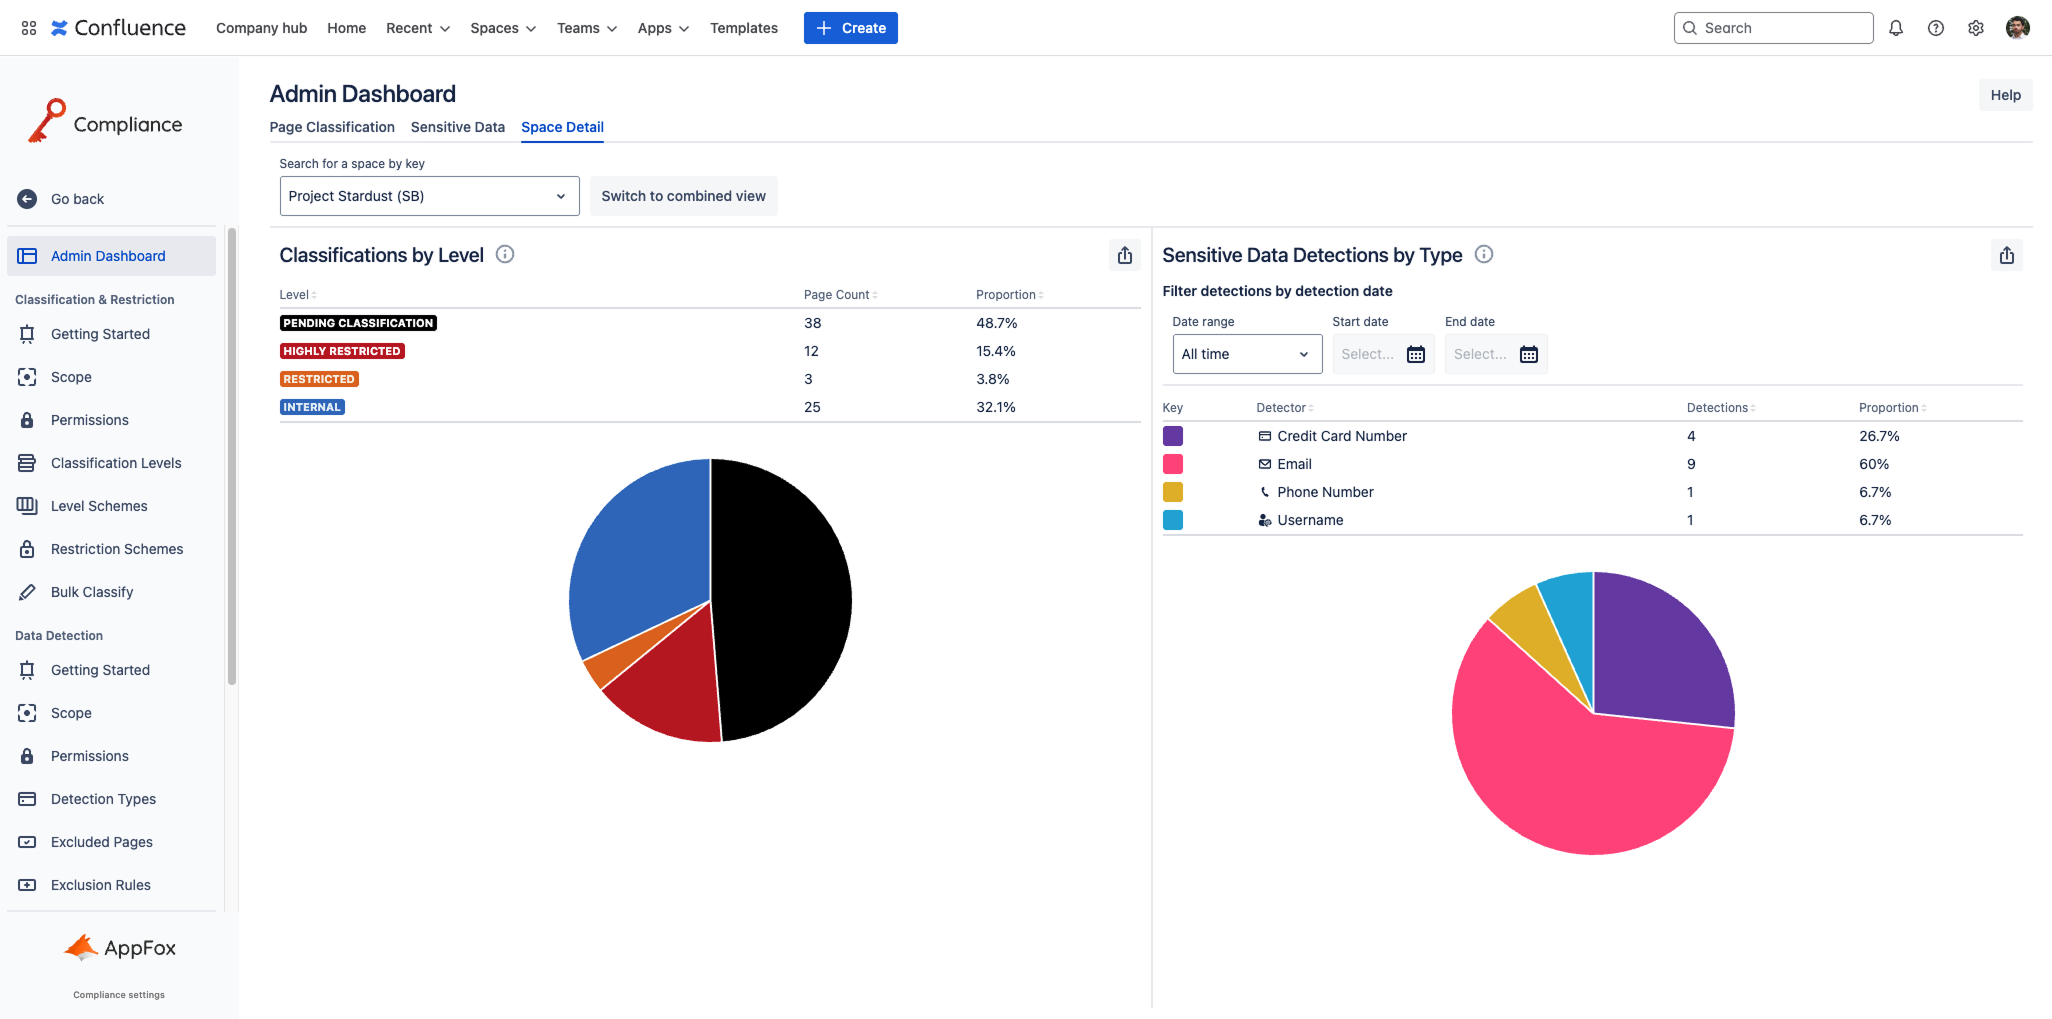Image resolution: width=2052 pixels, height=1019 pixels.
Task: Open the app switcher grid icon
Action: (x=29, y=28)
